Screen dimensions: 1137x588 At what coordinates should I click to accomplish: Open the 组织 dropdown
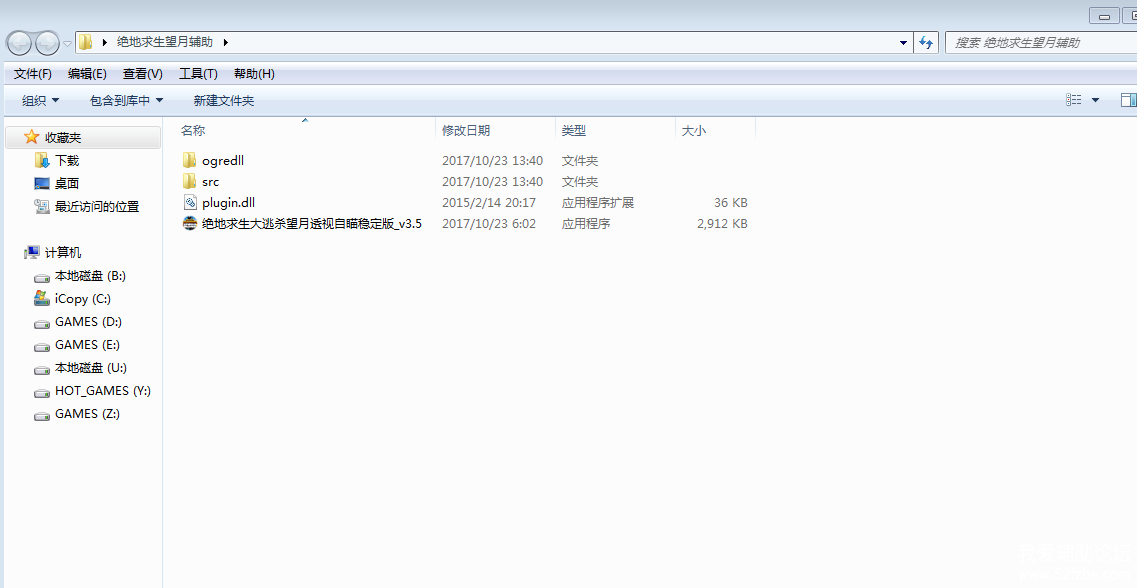(x=41, y=101)
